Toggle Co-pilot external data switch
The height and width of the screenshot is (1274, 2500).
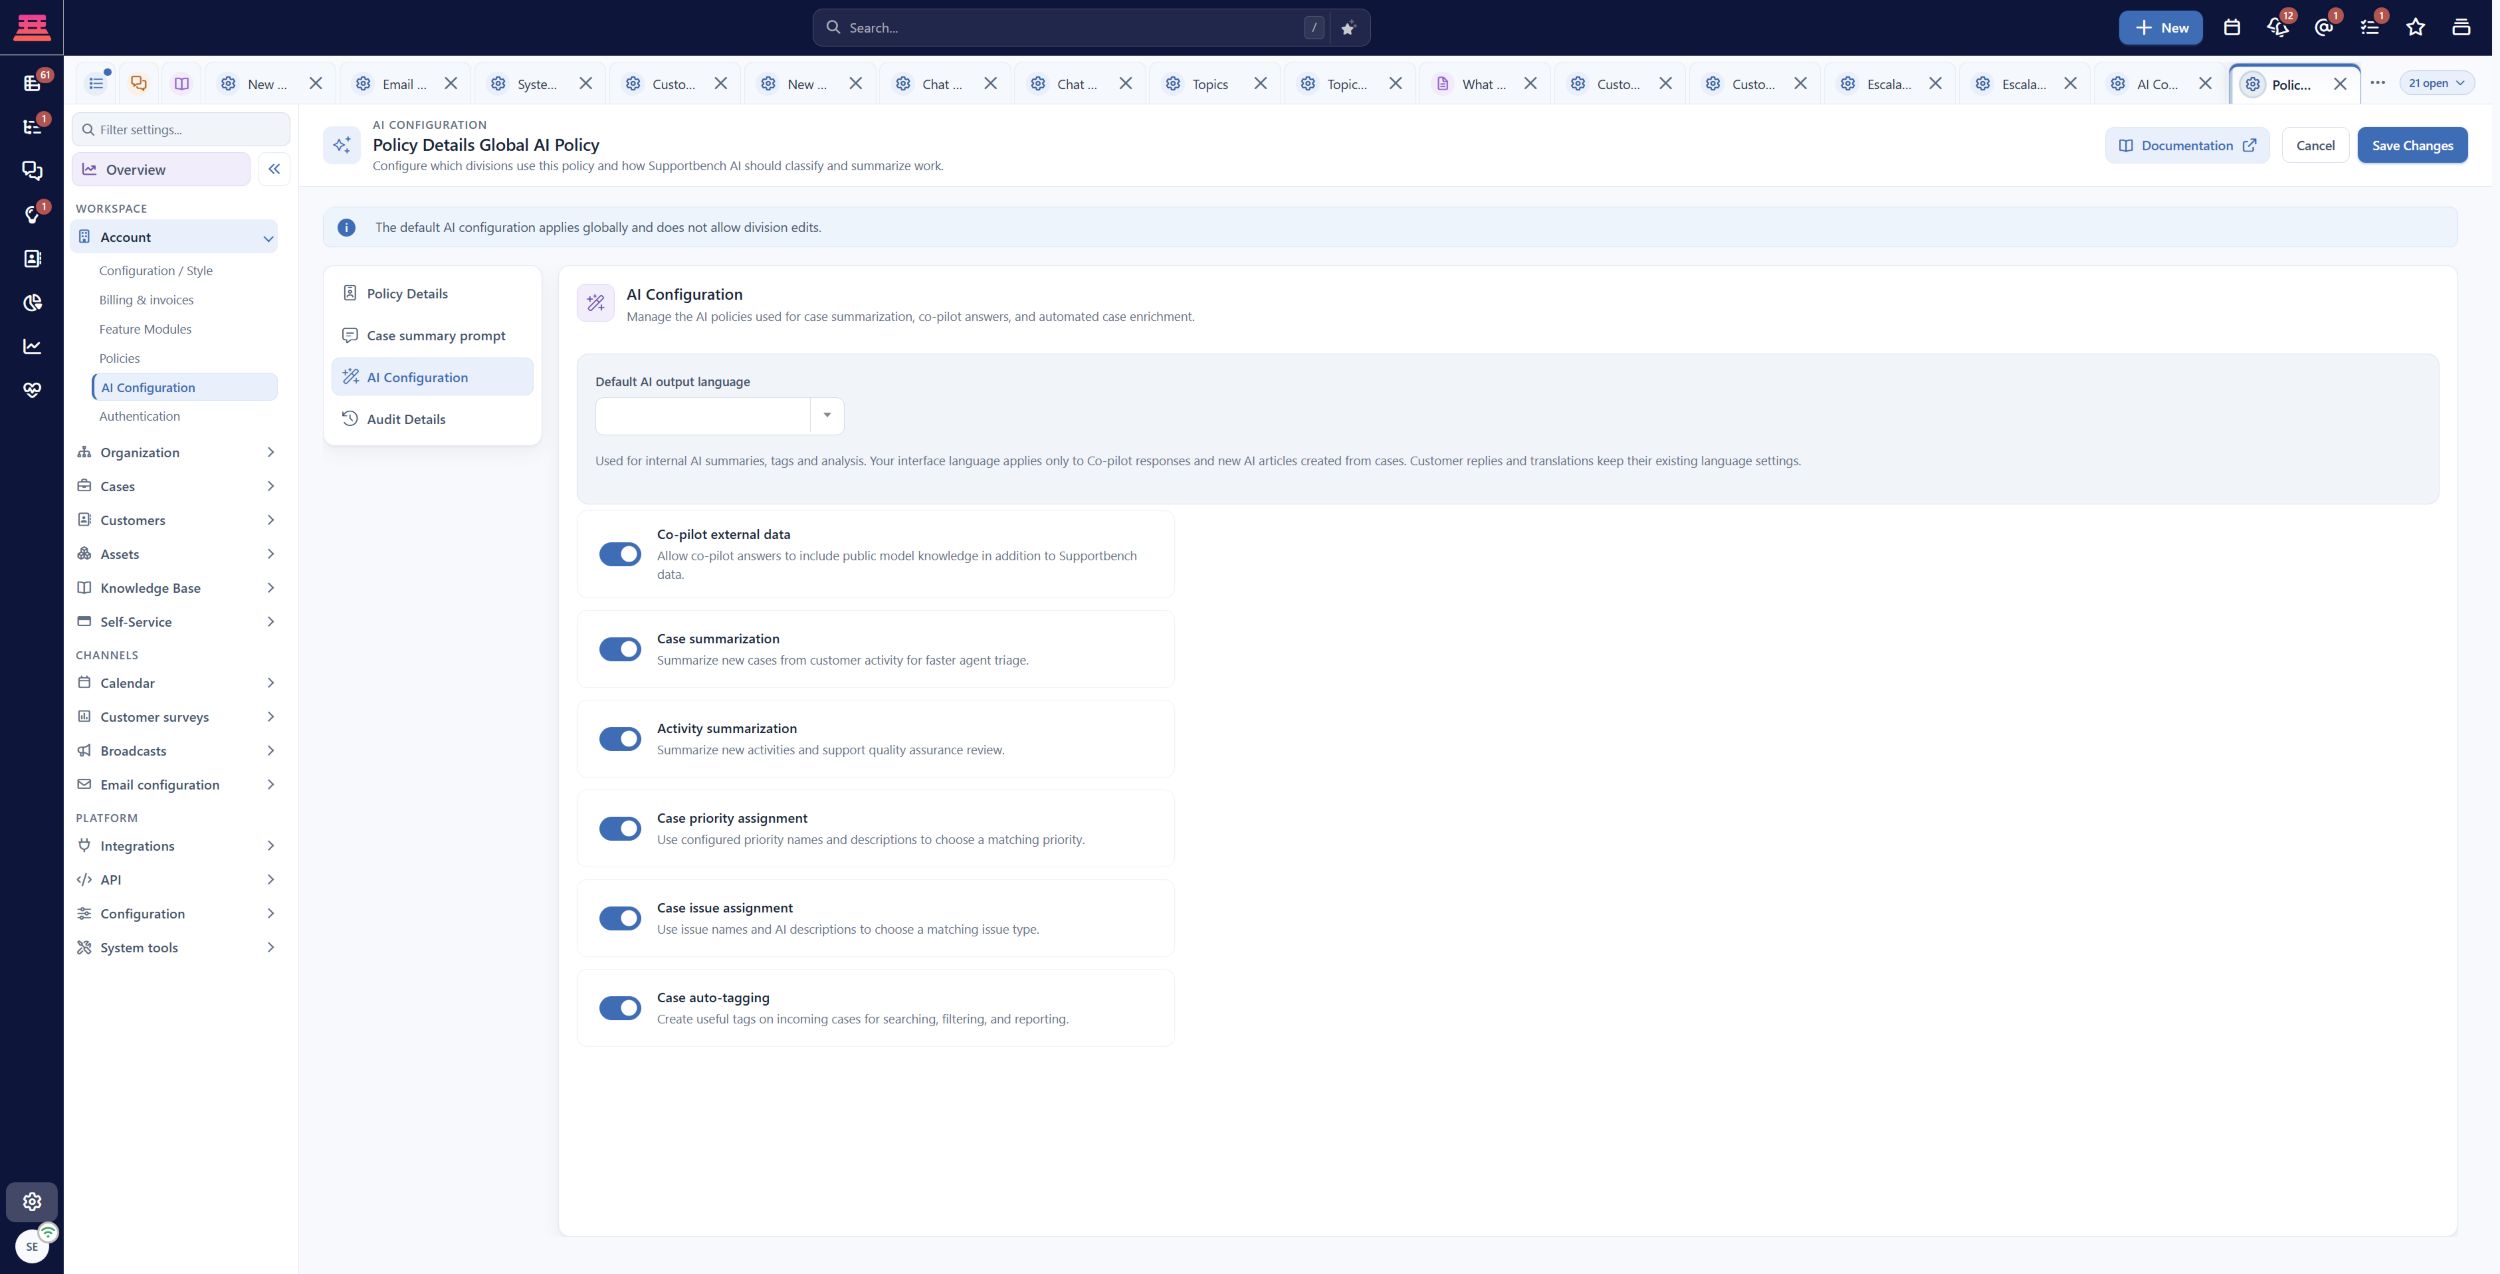pyautogui.click(x=620, y=554)
